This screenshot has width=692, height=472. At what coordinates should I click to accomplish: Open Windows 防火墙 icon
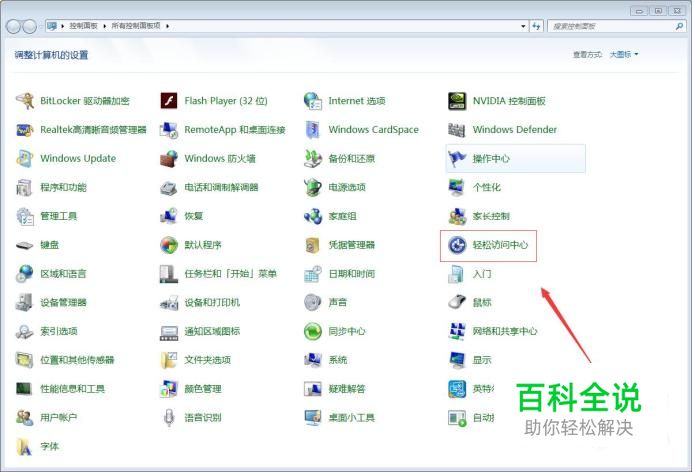pyautogui.click(x=169, y=158)
